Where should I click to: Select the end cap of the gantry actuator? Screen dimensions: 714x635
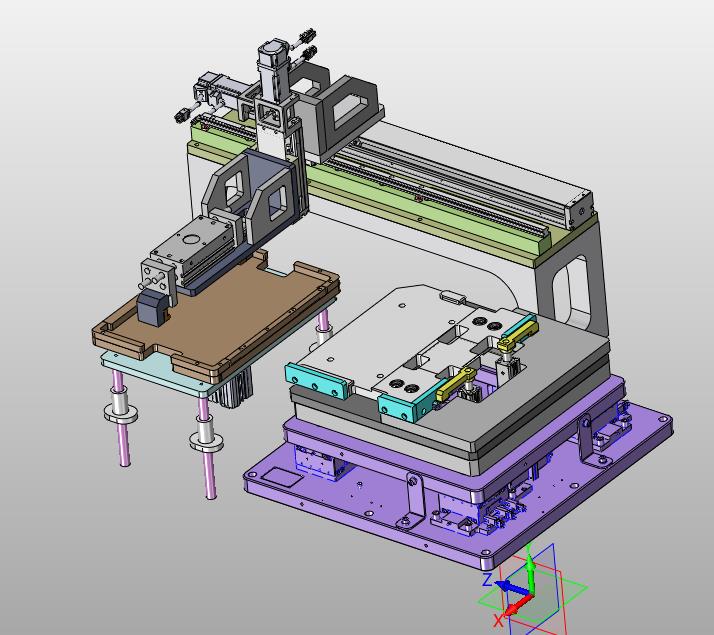pyautogui.click(x=579, y=210)
